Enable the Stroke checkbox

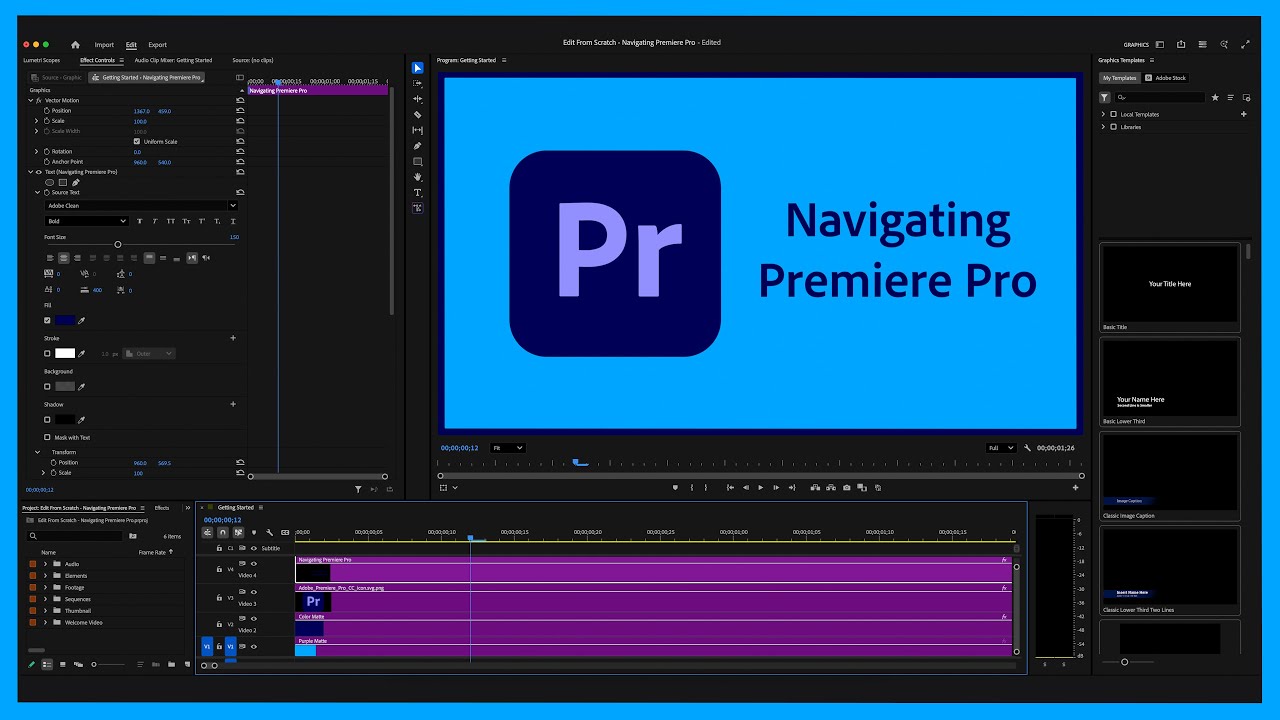coord(47,353)
